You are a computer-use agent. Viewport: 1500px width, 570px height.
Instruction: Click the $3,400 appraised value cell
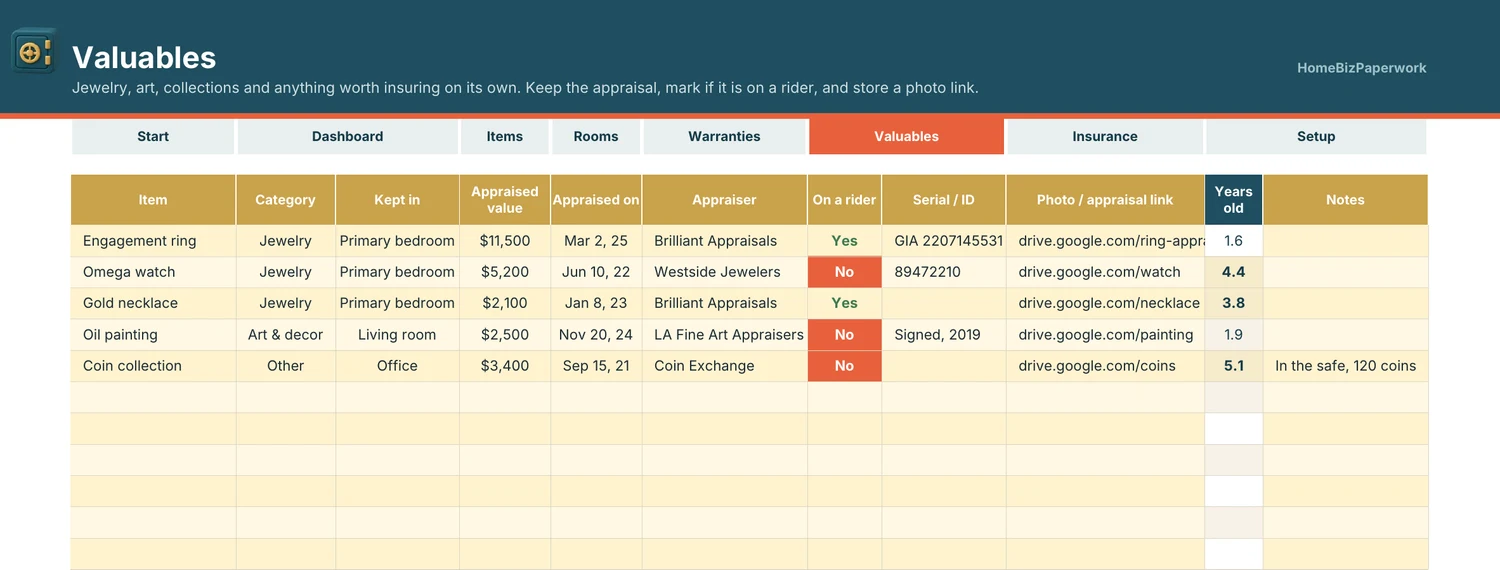pos(504,366)
